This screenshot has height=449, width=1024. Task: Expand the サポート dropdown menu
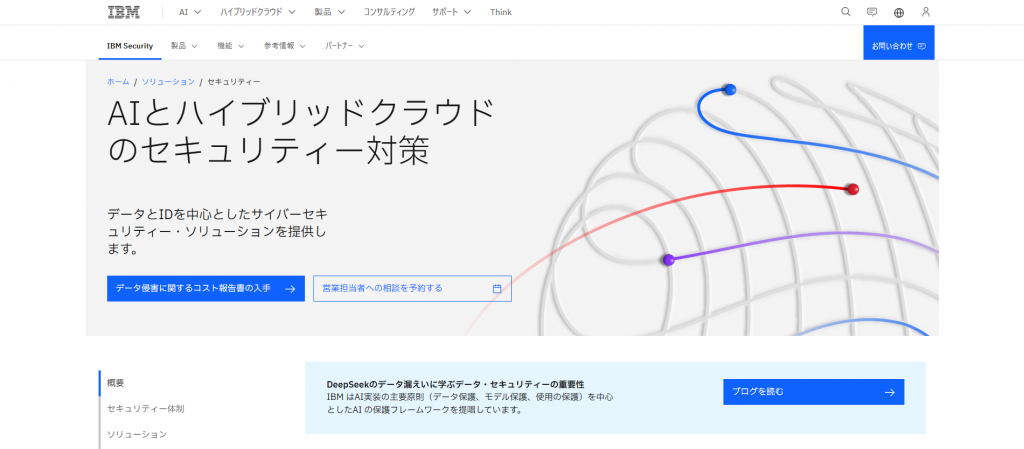[x=451, y=12]
